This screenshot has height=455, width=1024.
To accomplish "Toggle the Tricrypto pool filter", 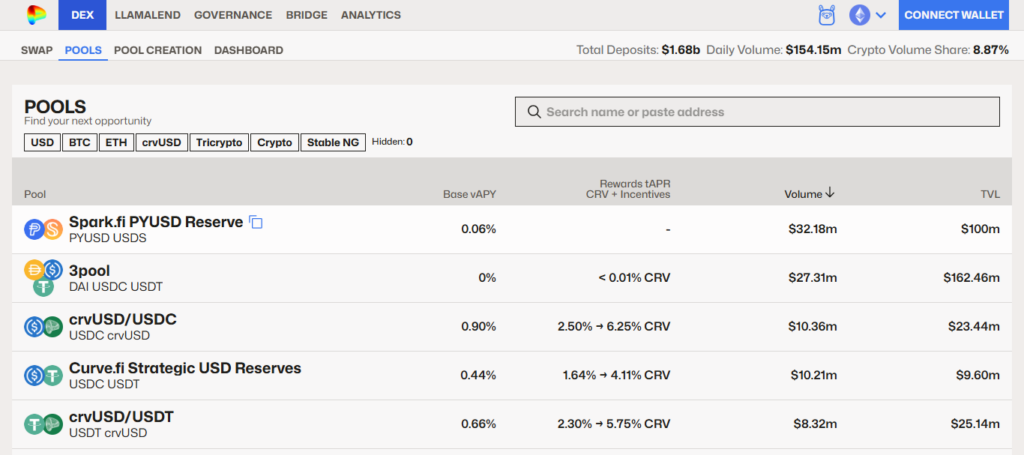I will tap(219, 142).
